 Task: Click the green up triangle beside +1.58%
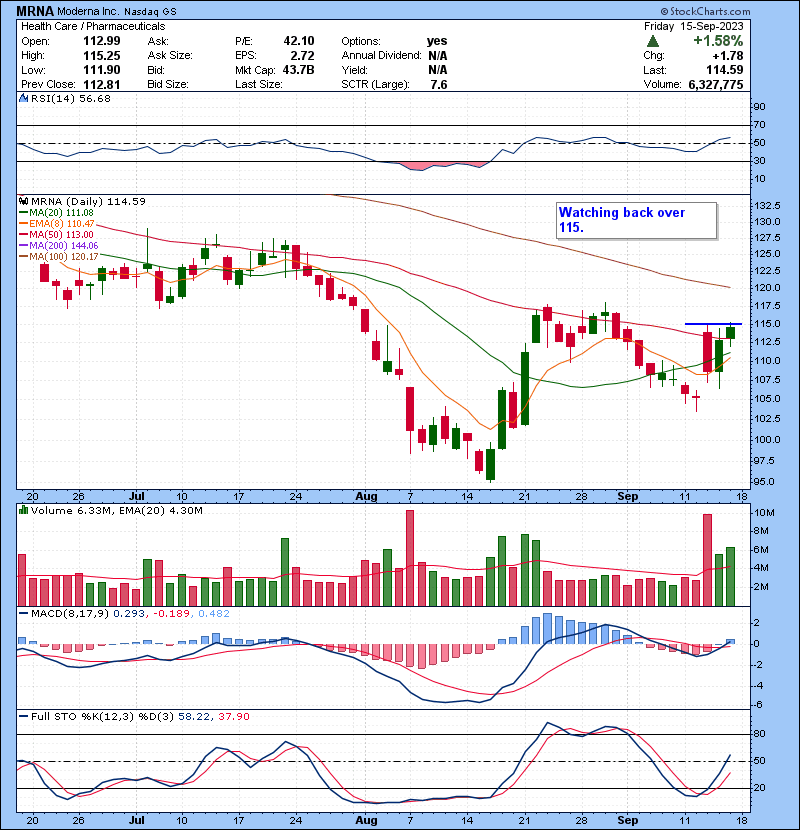(653, 41)
